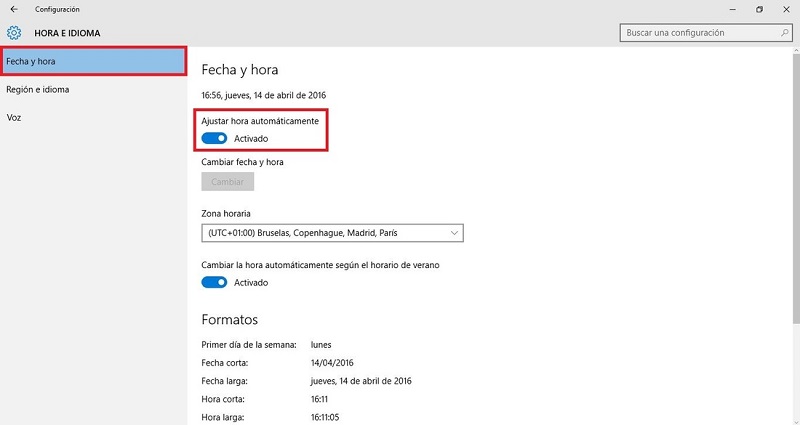Image resolution: width=800 pixels, height=425 pixels.
Task: Click the HORA E IDIOMA header
Action: (67, 33)
